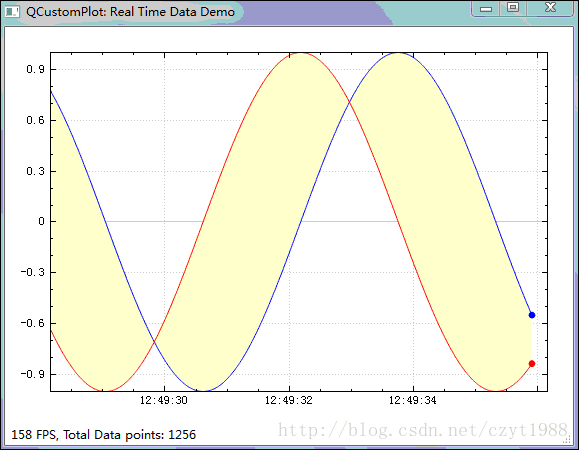Click the window resize grip corner
The image size is (579, 450).
(567, 440)
